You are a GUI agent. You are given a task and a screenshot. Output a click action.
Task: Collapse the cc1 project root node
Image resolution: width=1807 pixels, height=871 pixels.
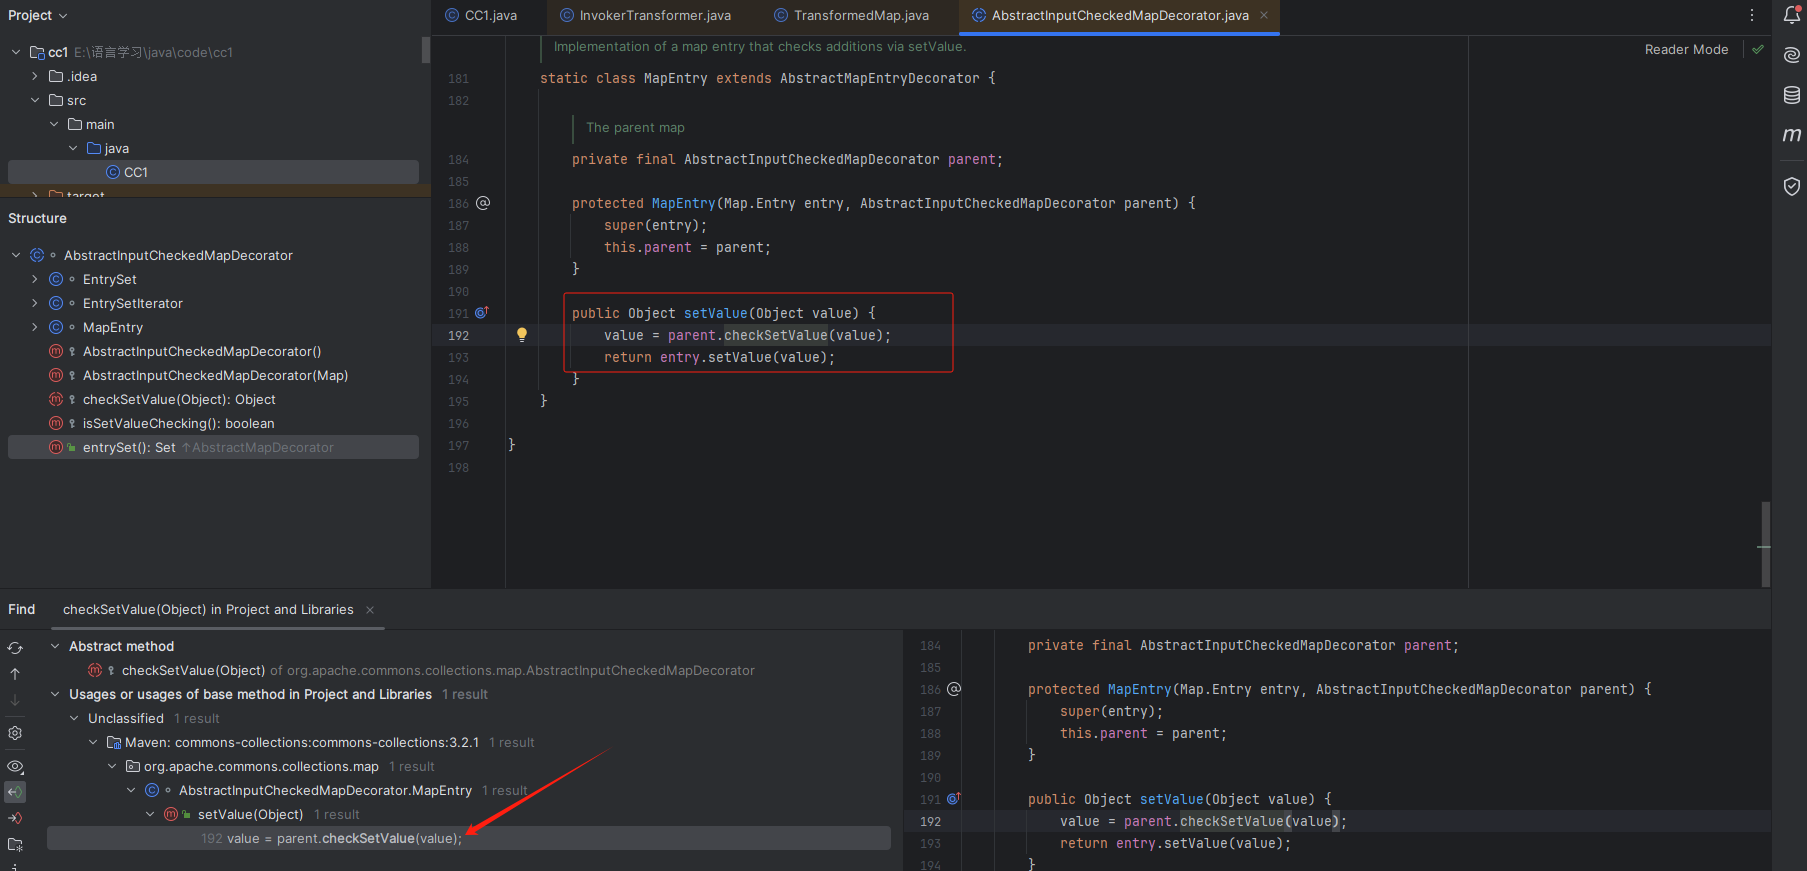16,52
